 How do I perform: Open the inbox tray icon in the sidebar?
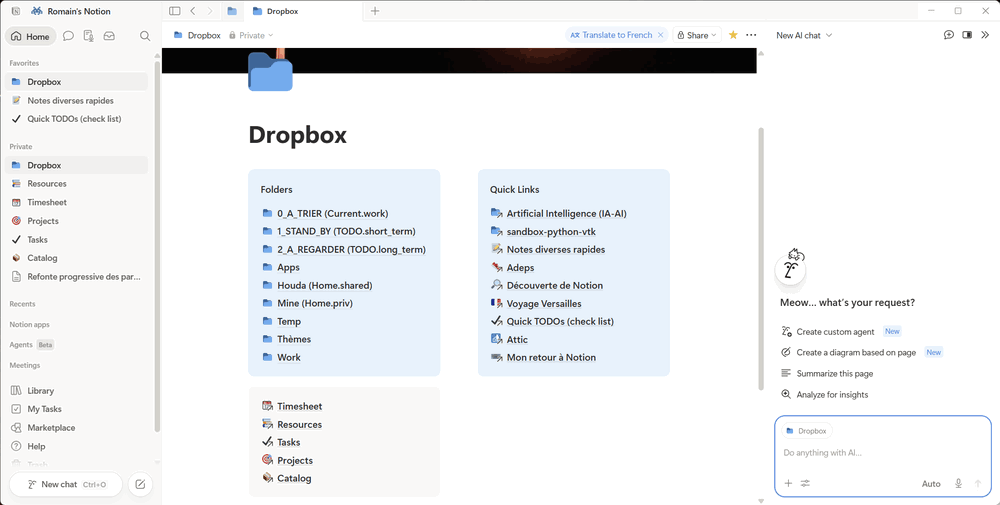(x=109, y=36)
